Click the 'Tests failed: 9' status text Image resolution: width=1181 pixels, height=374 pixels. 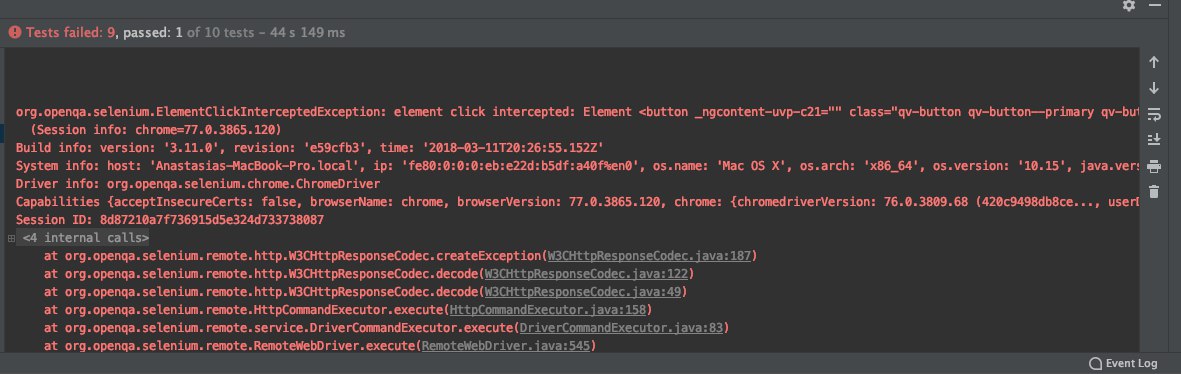[71, 32]
